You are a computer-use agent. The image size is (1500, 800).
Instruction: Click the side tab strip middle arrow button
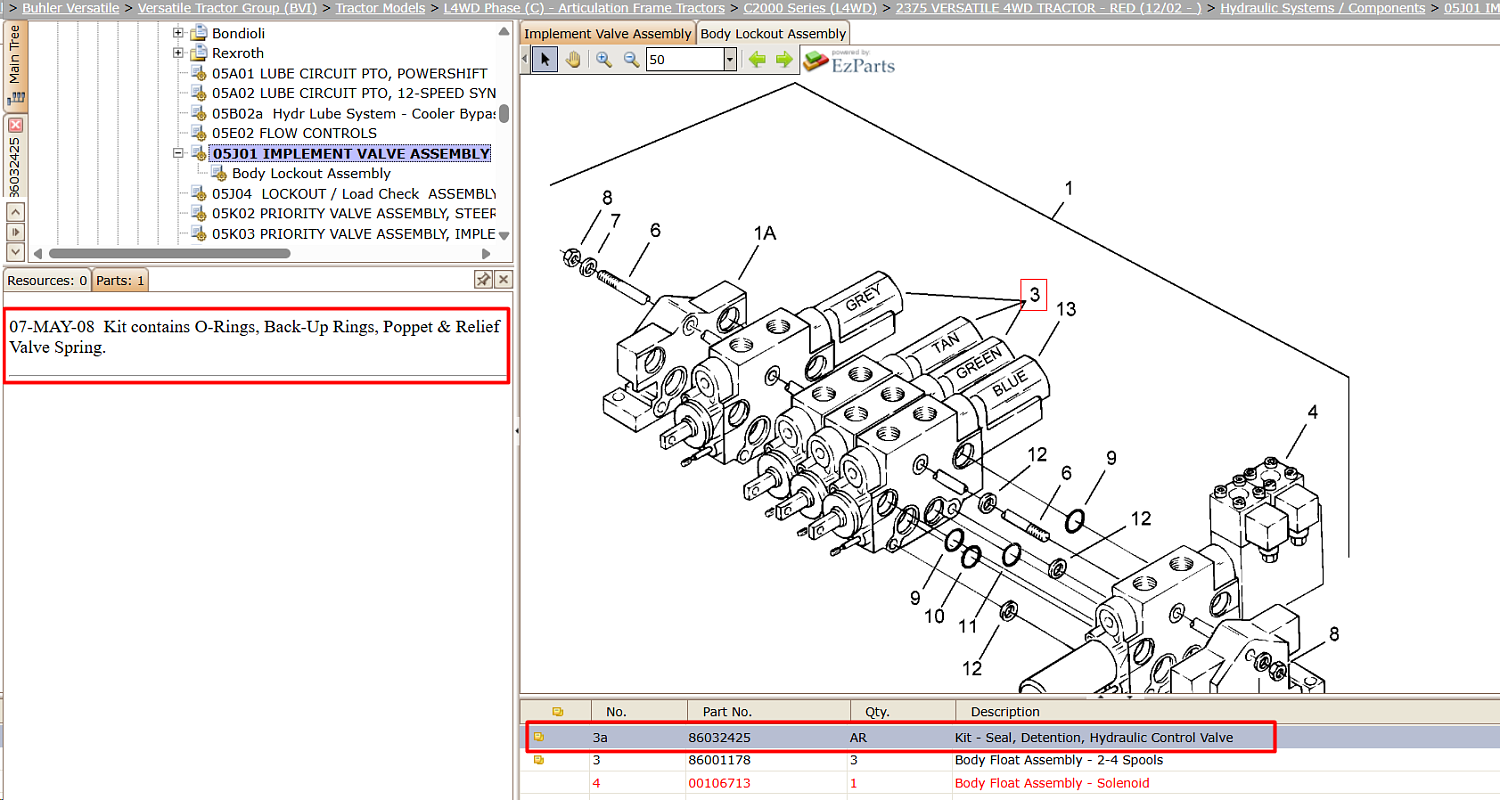coord(15,232)
